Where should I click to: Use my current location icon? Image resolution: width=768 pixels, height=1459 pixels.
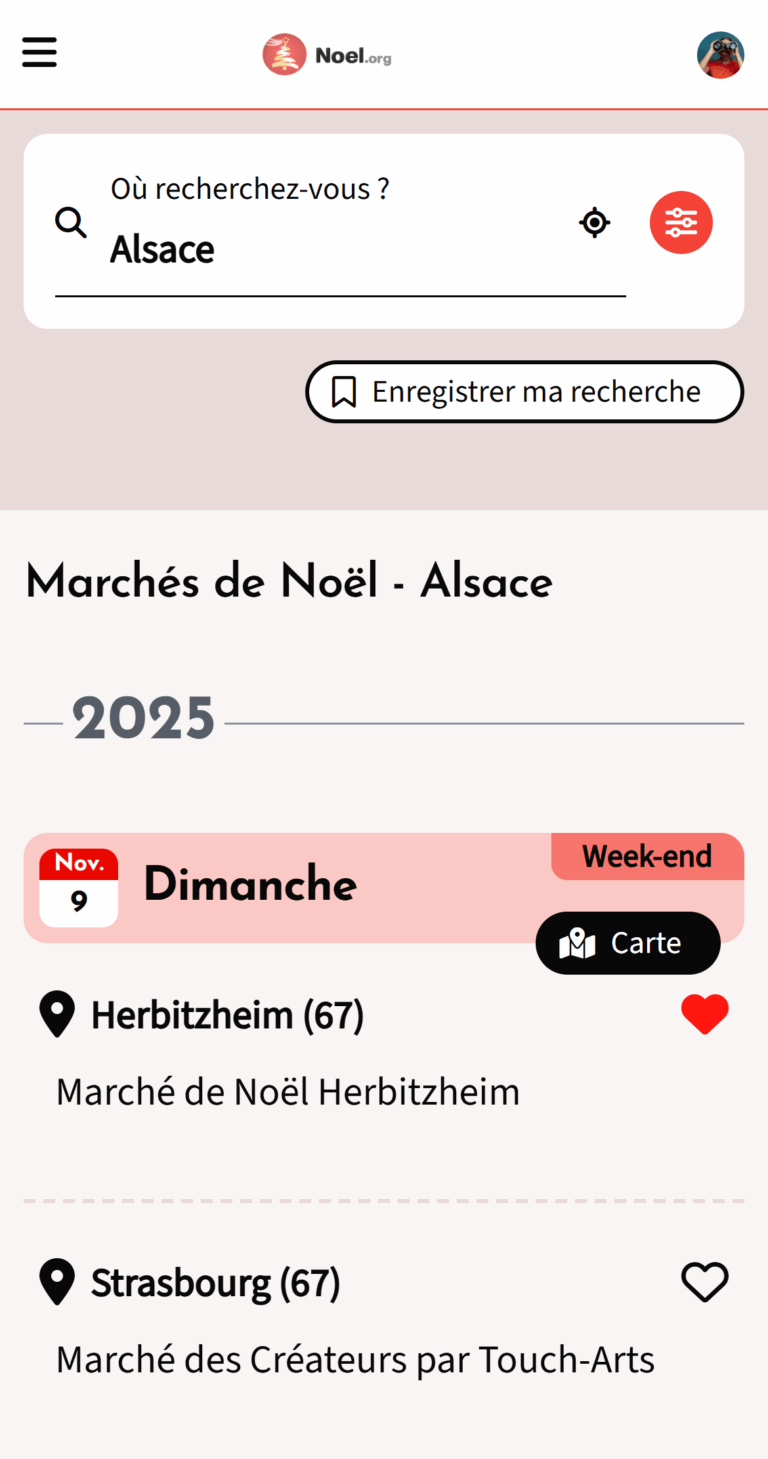(595, 222)
